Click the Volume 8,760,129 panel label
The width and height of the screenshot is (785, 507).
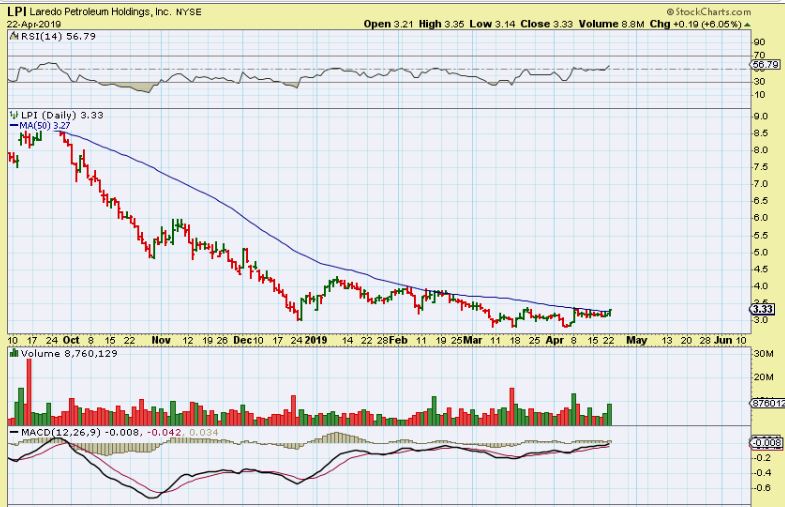pos(69,353)
